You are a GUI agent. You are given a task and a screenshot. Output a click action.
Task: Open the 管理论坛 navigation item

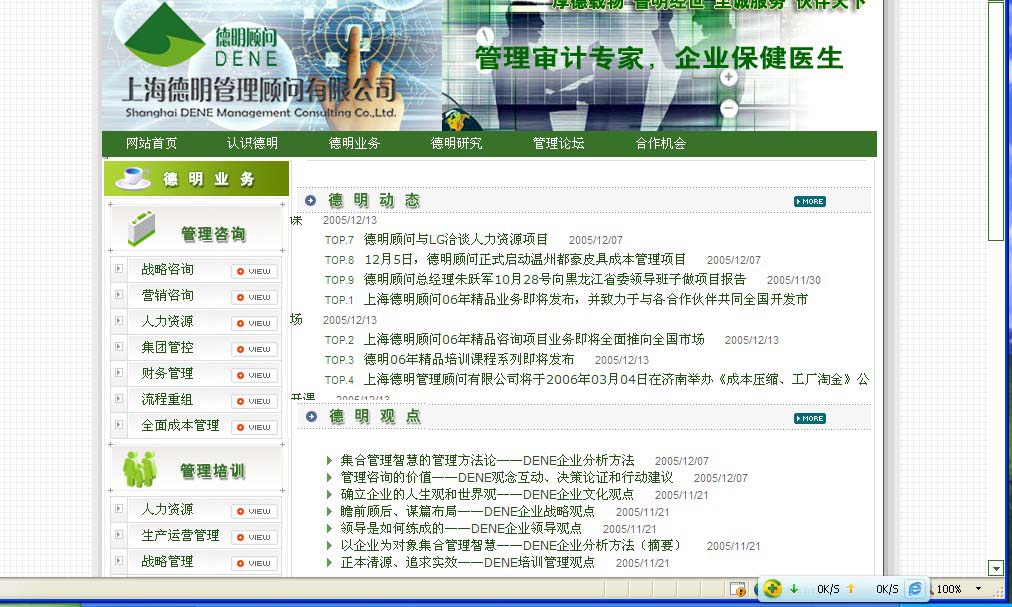coord(558,143)
